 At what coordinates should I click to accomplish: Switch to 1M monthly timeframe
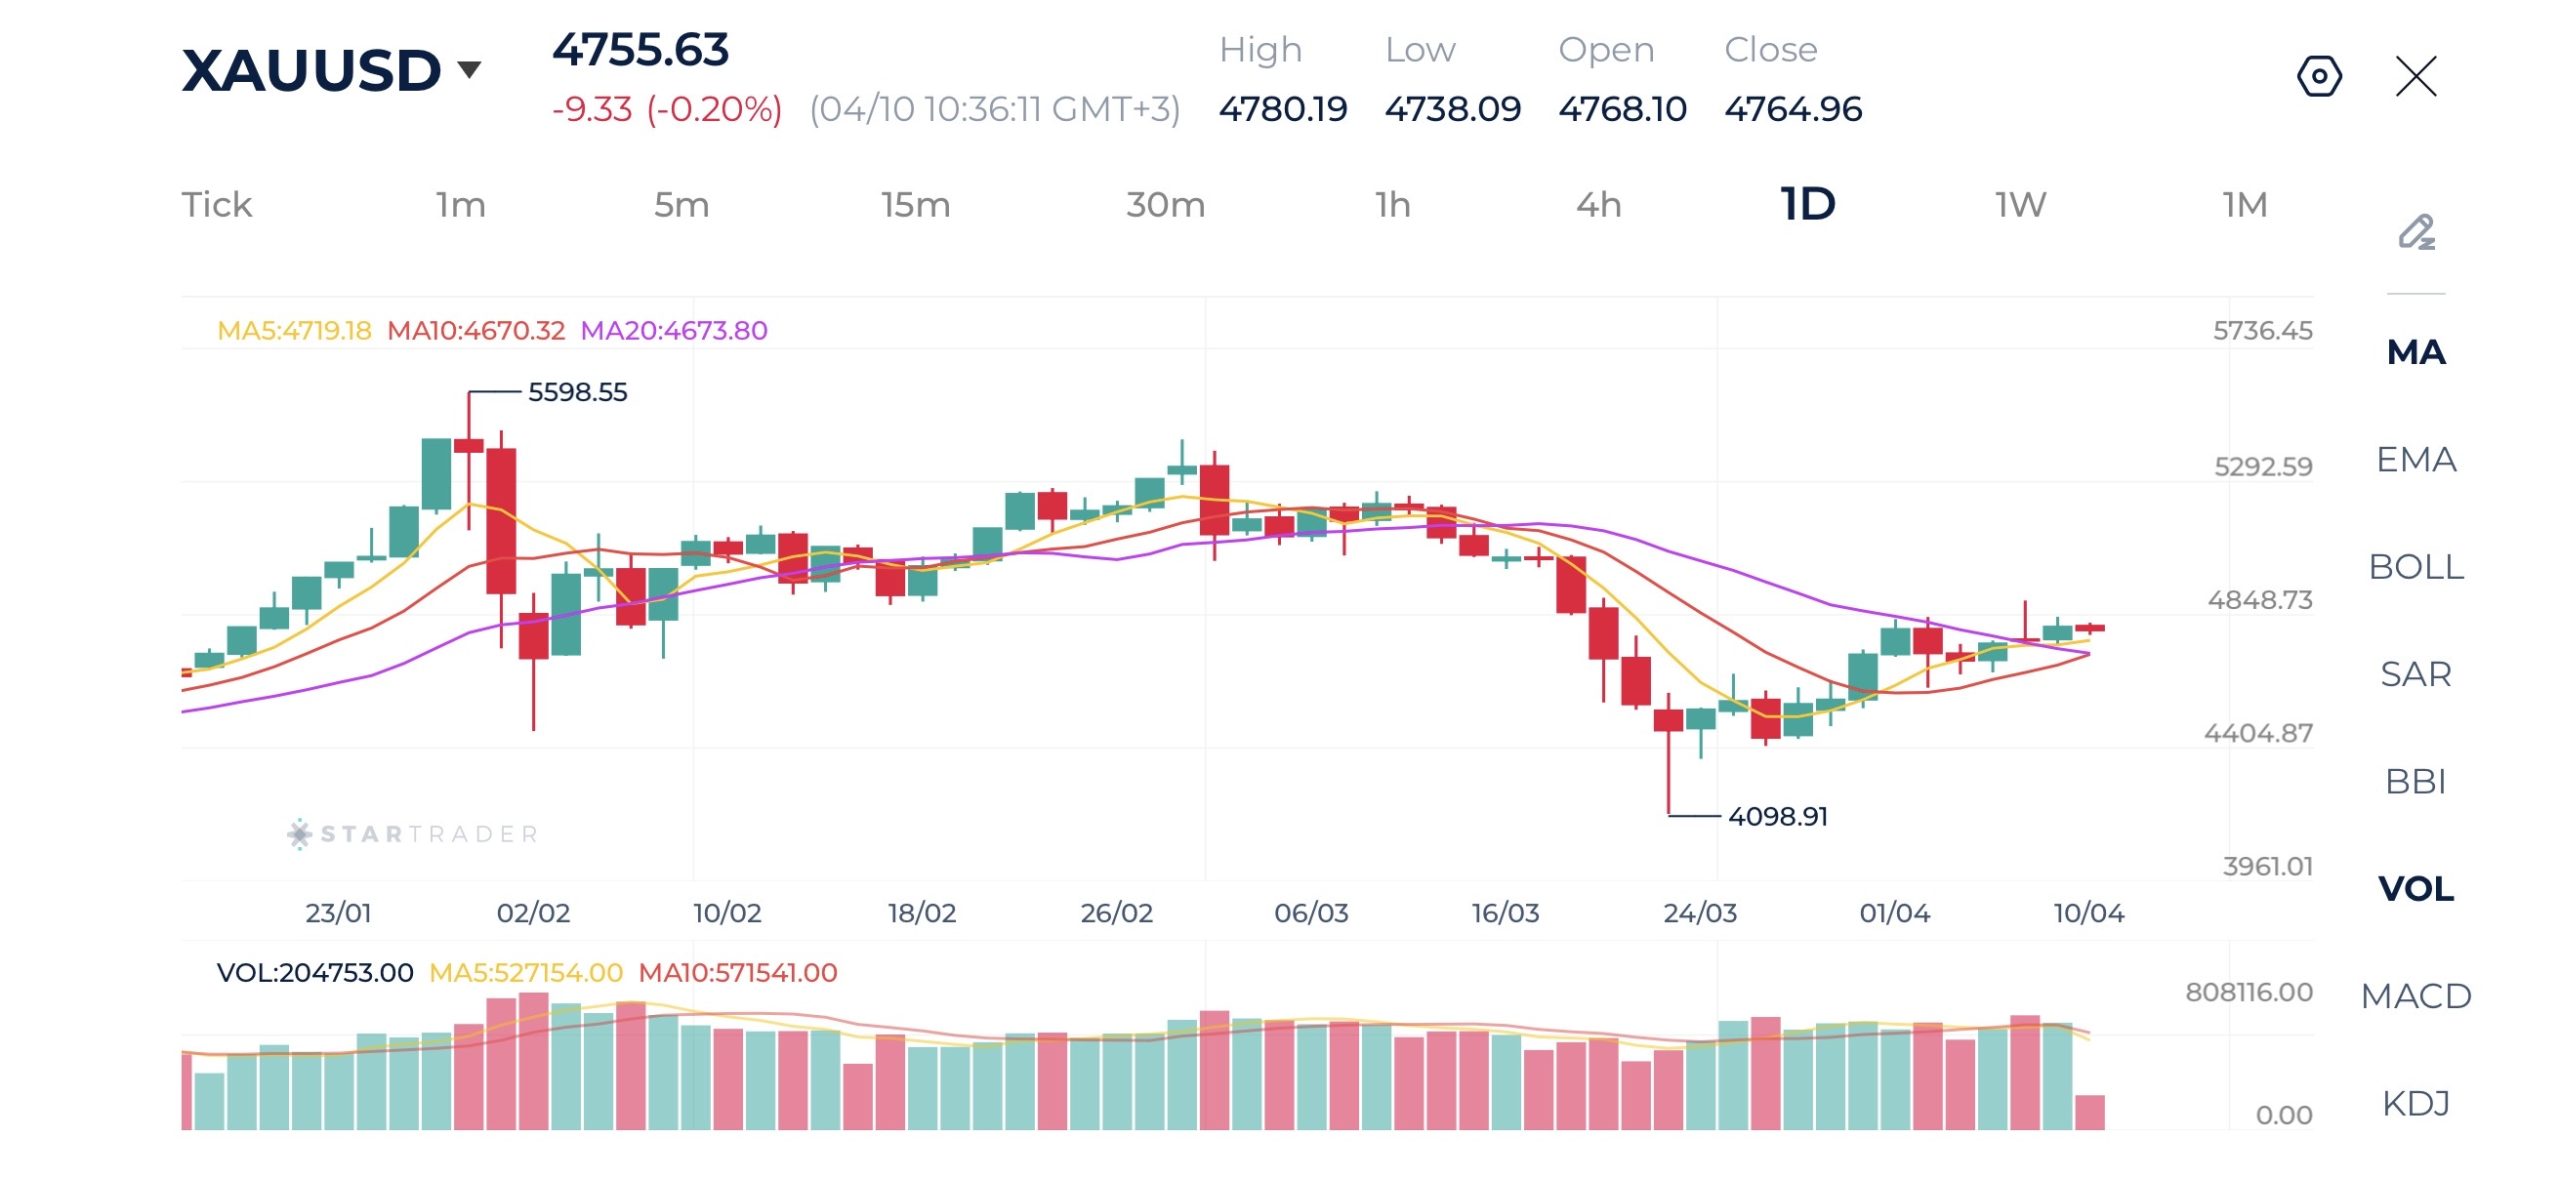(2244, 205)
